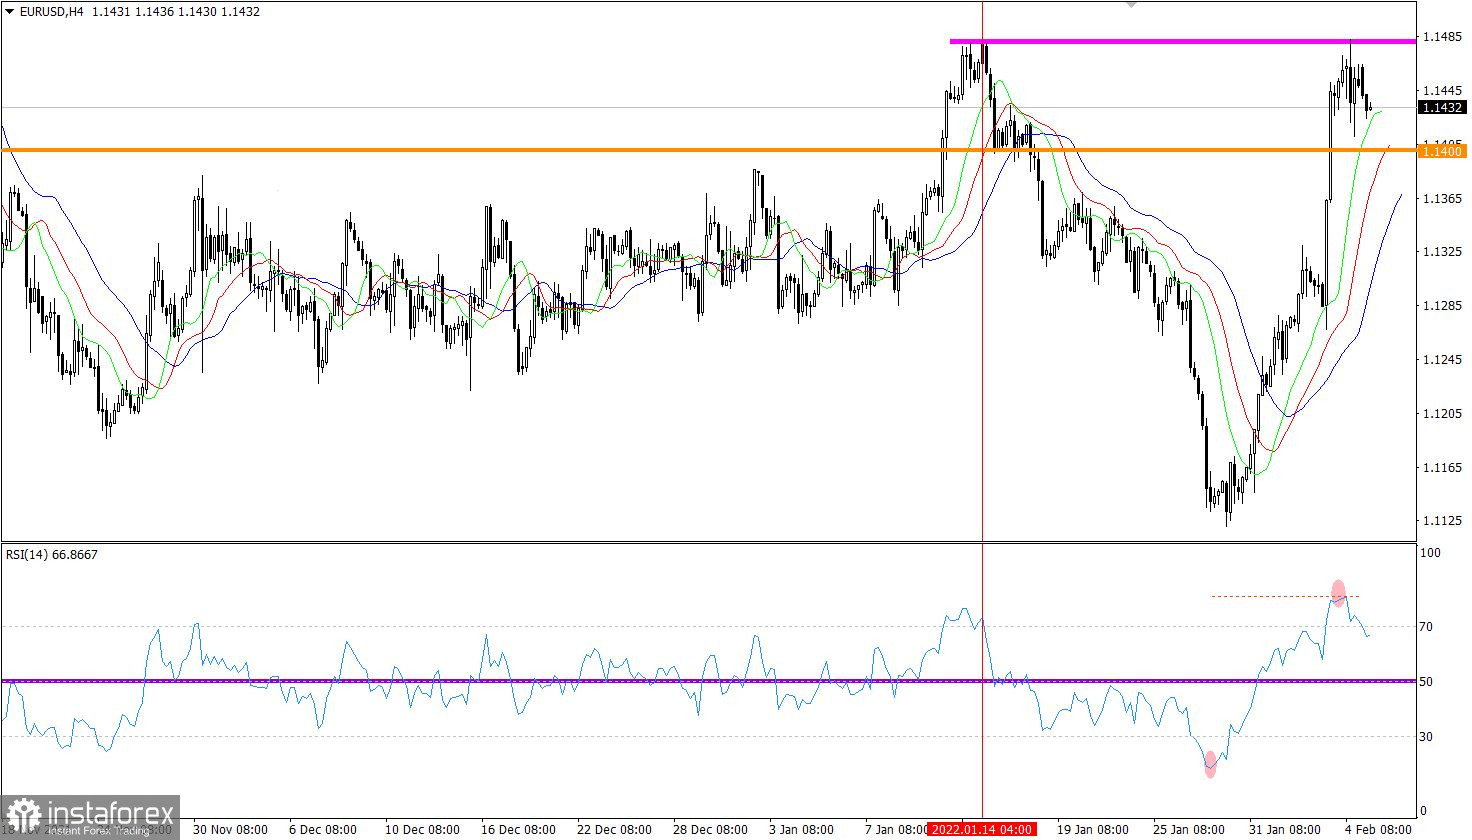1472x840 pixels.
Task: Click the red 2022.01.14 04:00 date label
Action: pos(982,829)
